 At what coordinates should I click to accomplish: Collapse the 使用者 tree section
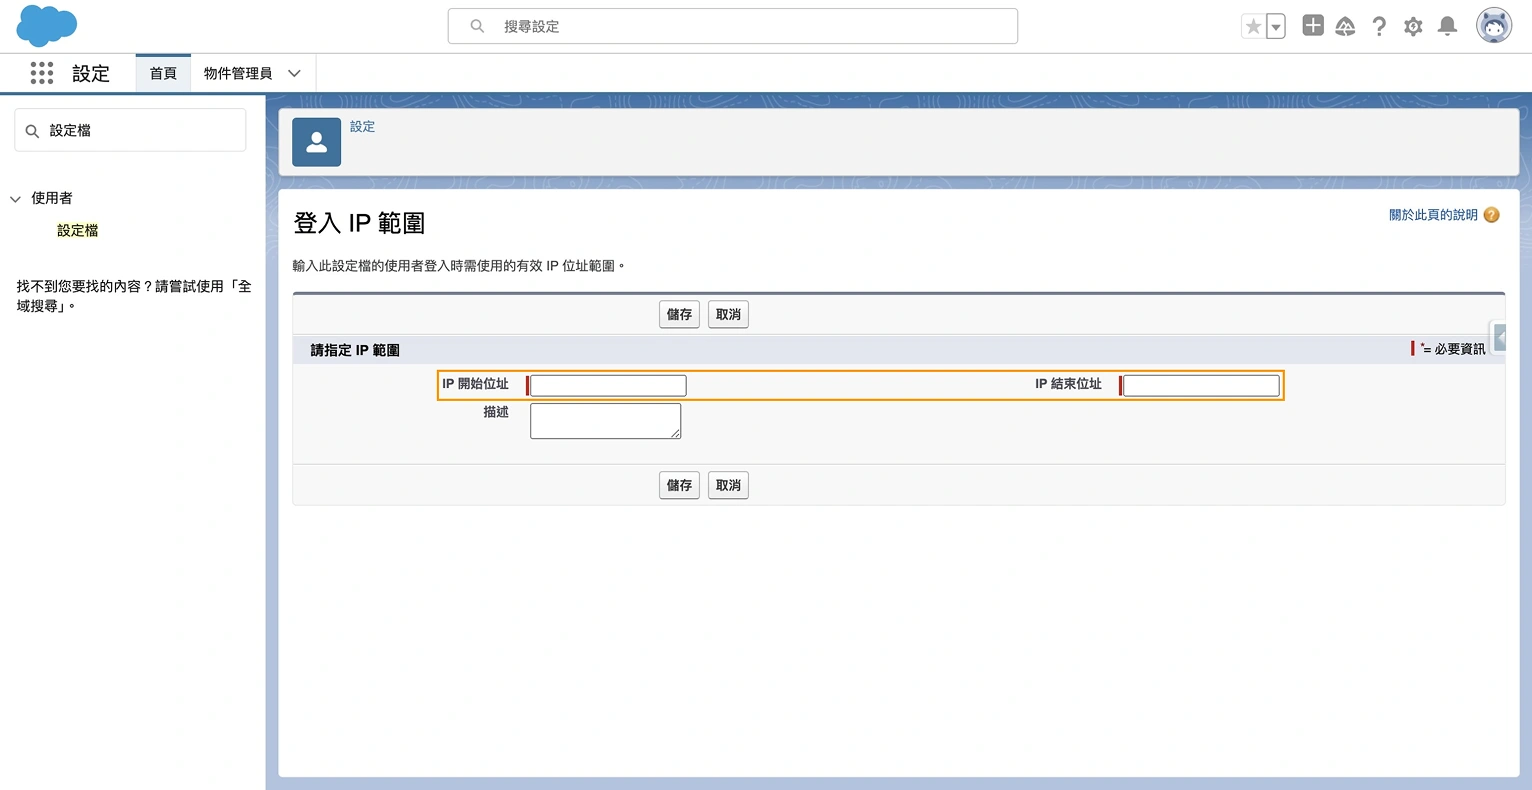click(15, 198)
